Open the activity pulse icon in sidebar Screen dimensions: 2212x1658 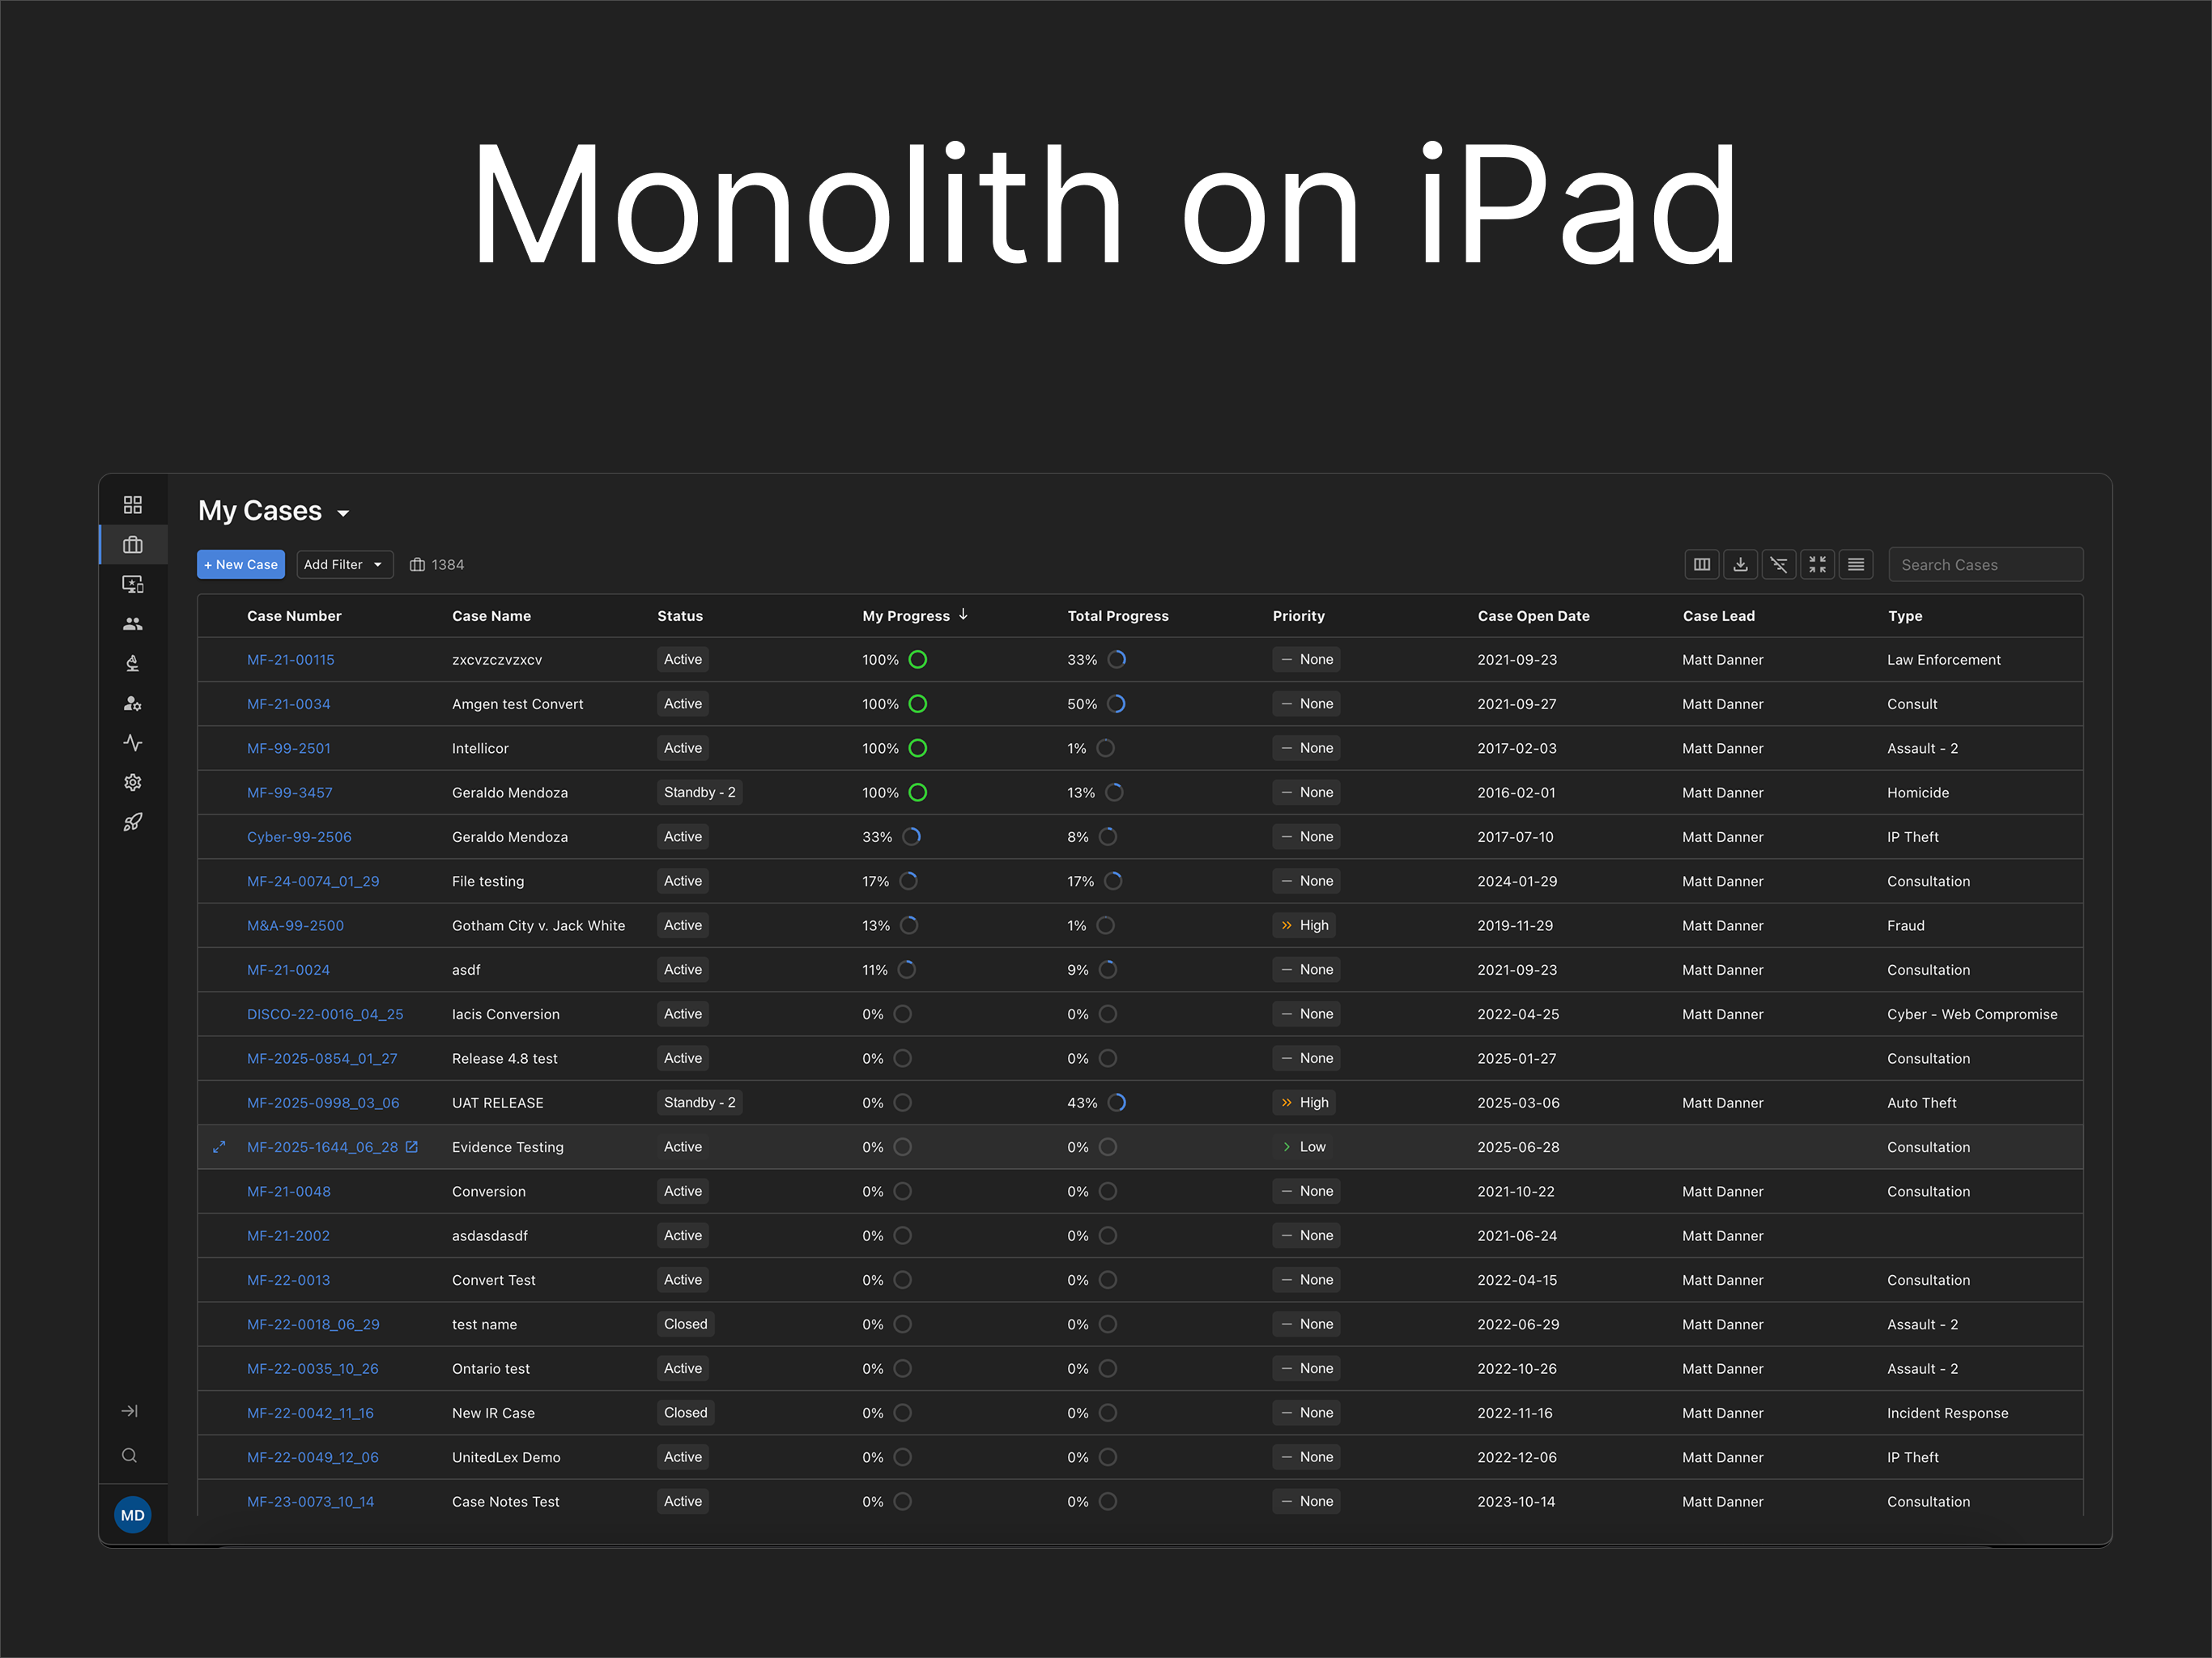pyautogui.click(x=132, y=743)
